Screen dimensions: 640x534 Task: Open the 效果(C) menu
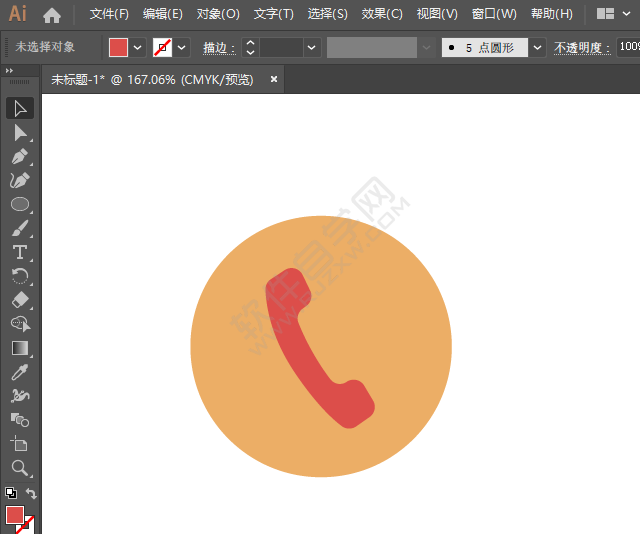pyautogui.click(x=382, y=14)
